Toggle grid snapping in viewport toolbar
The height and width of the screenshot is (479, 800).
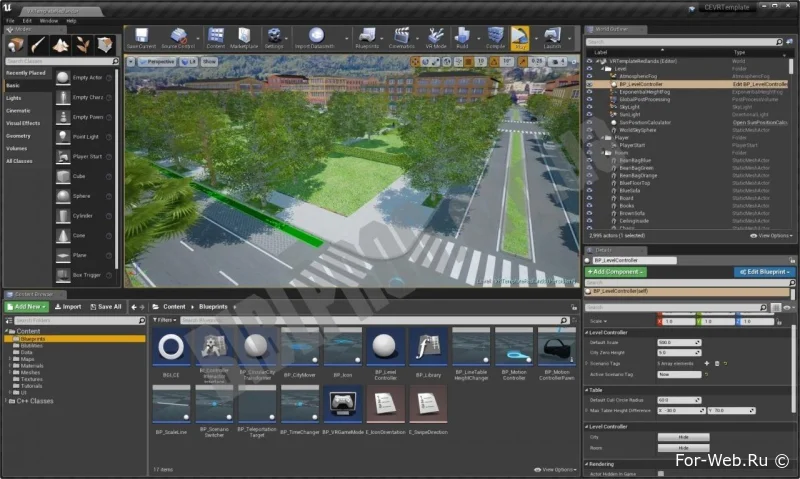468,62
